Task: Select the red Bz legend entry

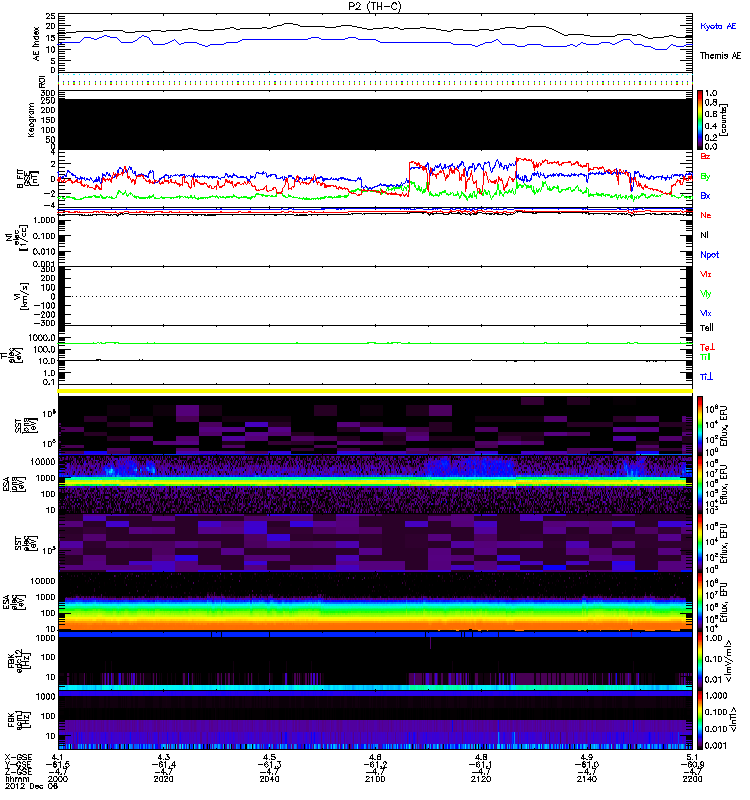Action: (705, 156)
